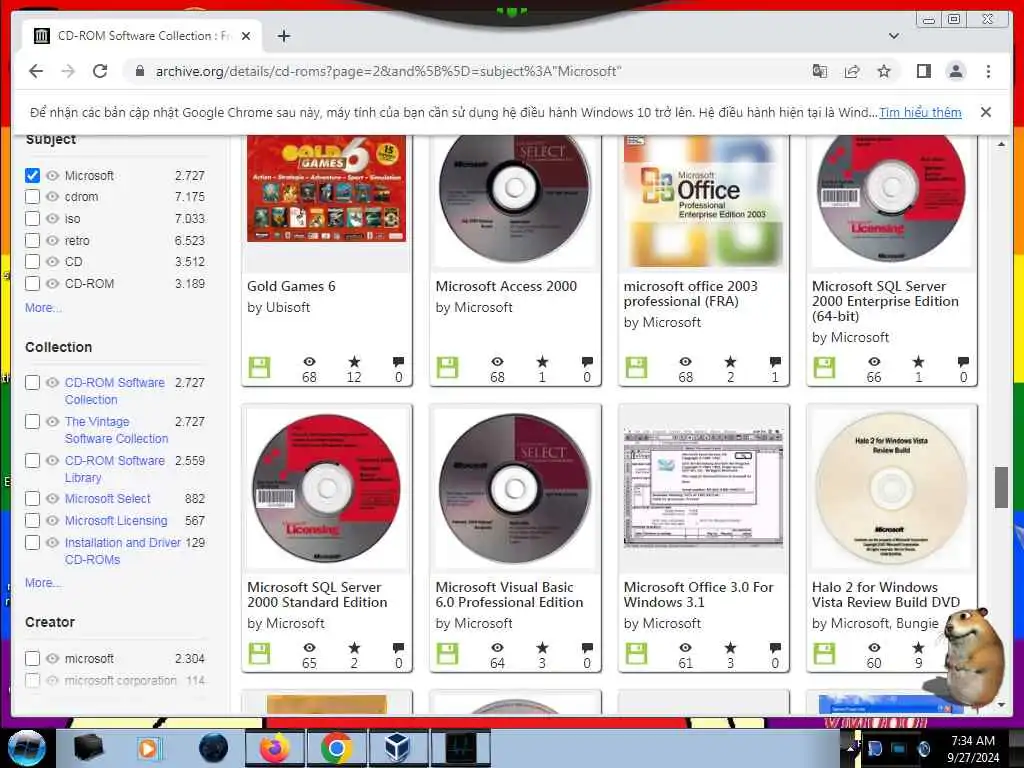The width and height of the screenshot is (1024, 768).
Task: Open Chrome profile avatar
Action: [955, 71]
